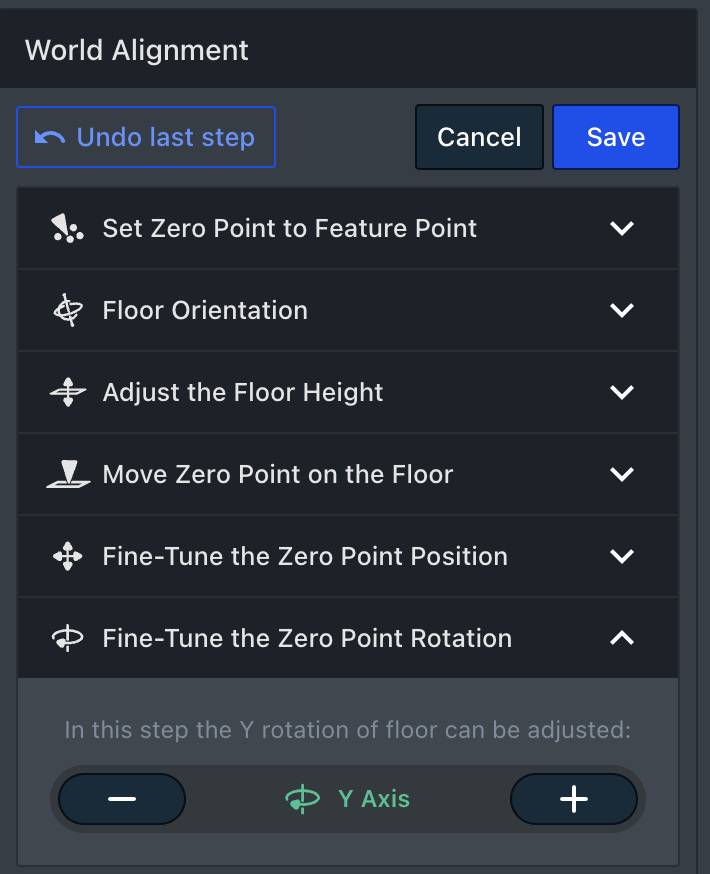Screen dimensions: 710x874
Task: Collapse Fine-Tune the Zero Point Rotation section
Action: pos(622,639)
